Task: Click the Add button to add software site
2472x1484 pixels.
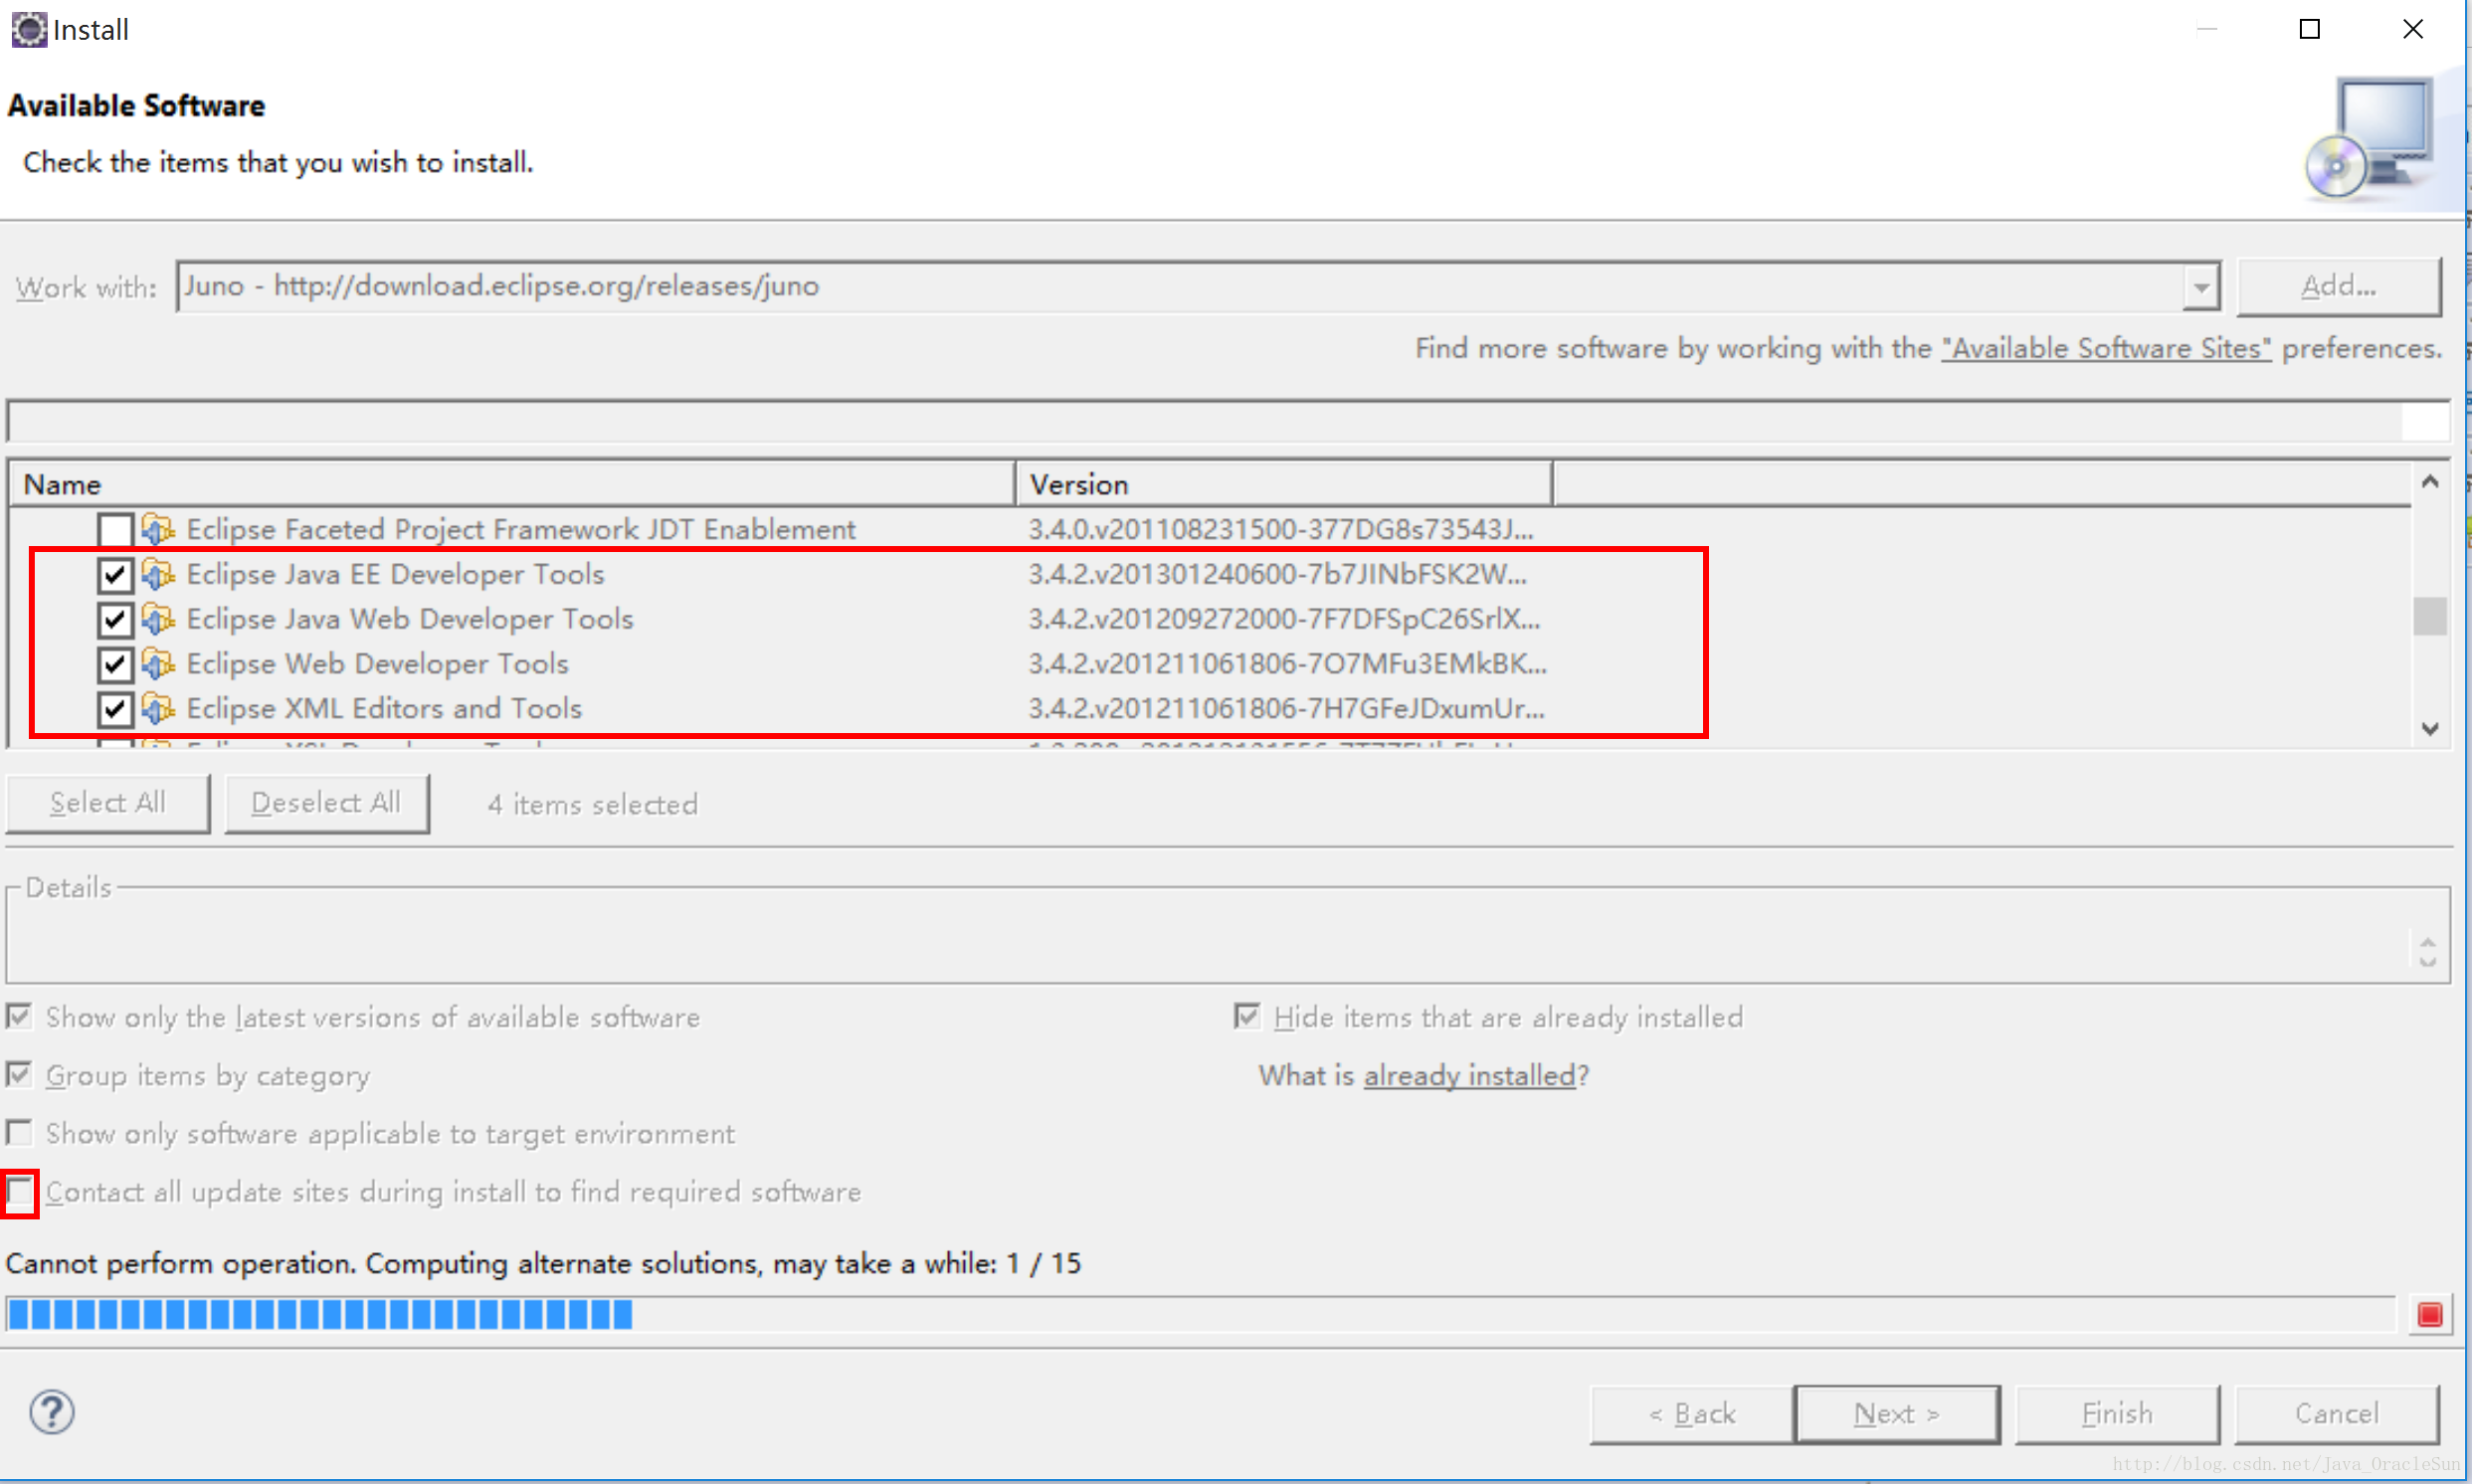Action: pos(2335,285)
